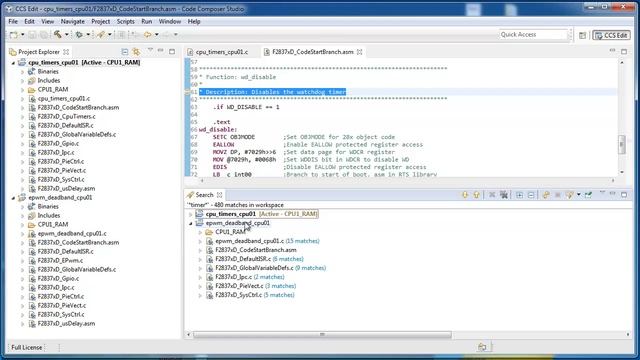Maximize the Project Explorer panel
Screen dimensions: 640x360
pos(172,52)
